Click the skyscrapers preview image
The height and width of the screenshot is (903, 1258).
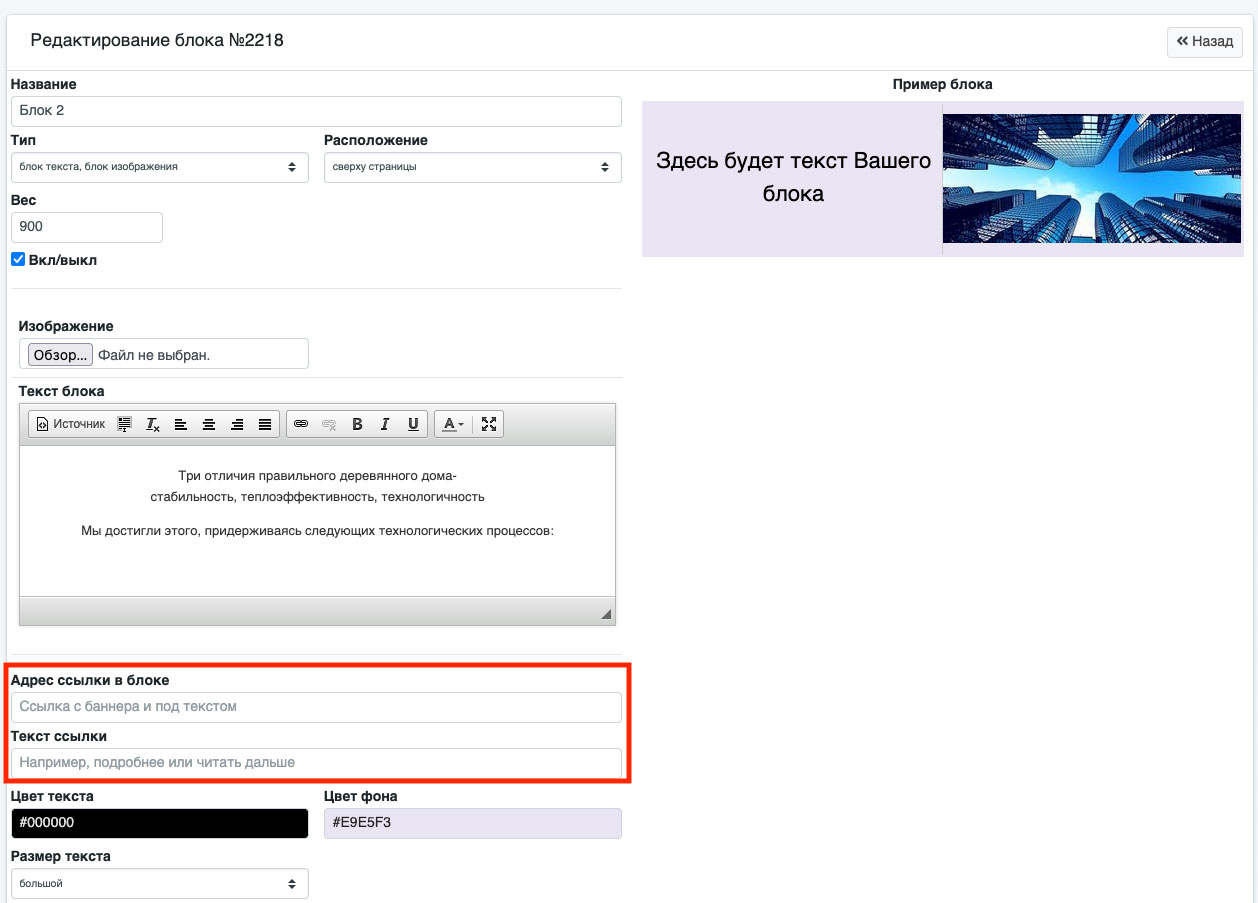click(x=1093, y=179)
